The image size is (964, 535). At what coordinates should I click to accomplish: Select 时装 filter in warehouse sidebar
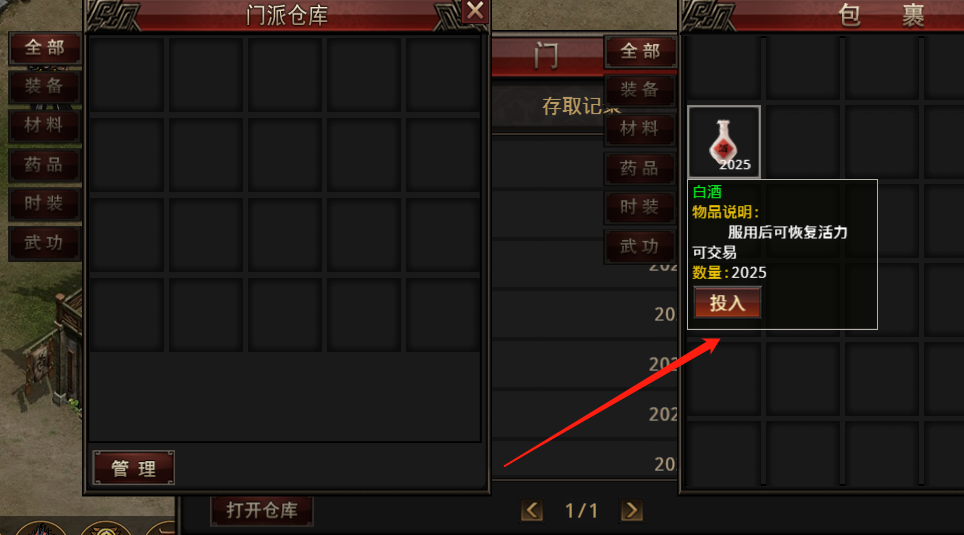coord(44,204)
